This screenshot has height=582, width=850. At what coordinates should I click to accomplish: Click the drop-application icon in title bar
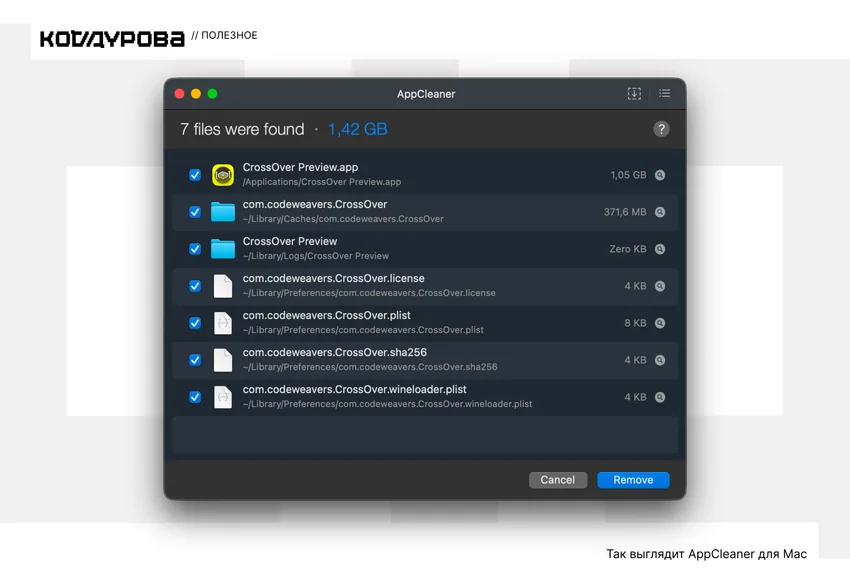[634, 94]
